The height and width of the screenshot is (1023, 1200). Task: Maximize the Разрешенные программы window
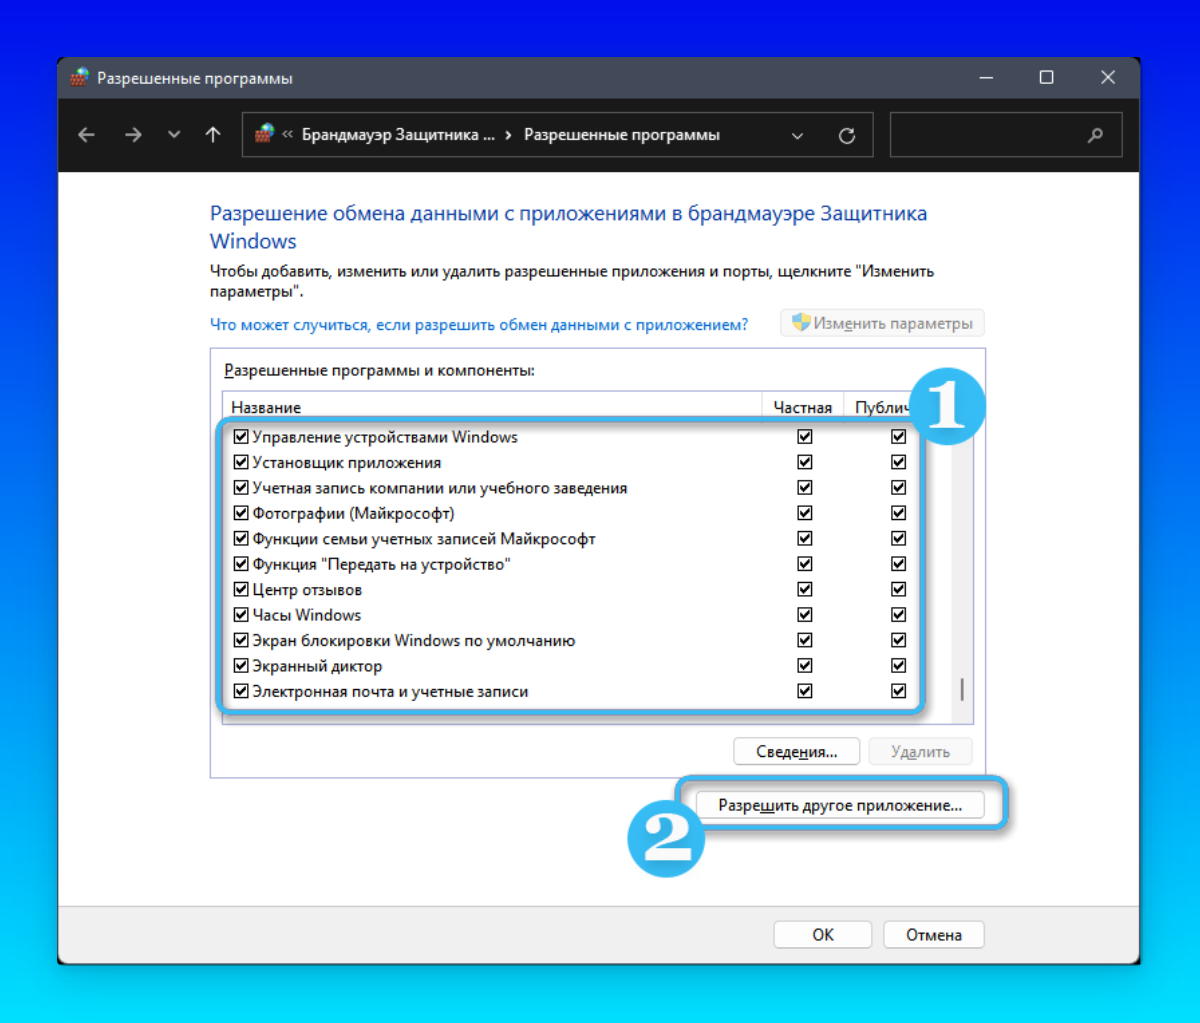pyautogui.click(x=1046, y=78)
